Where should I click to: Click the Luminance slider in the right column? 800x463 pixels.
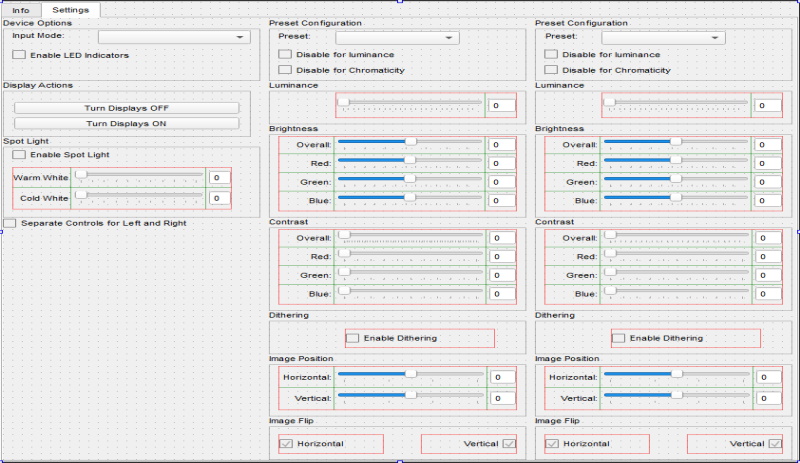676,104
